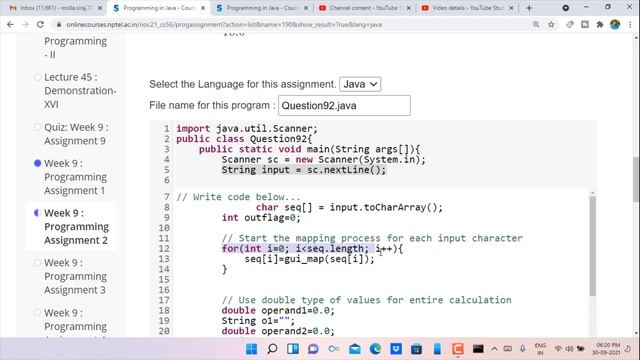Open the Chrome three-dot menu

pos(630,24)
